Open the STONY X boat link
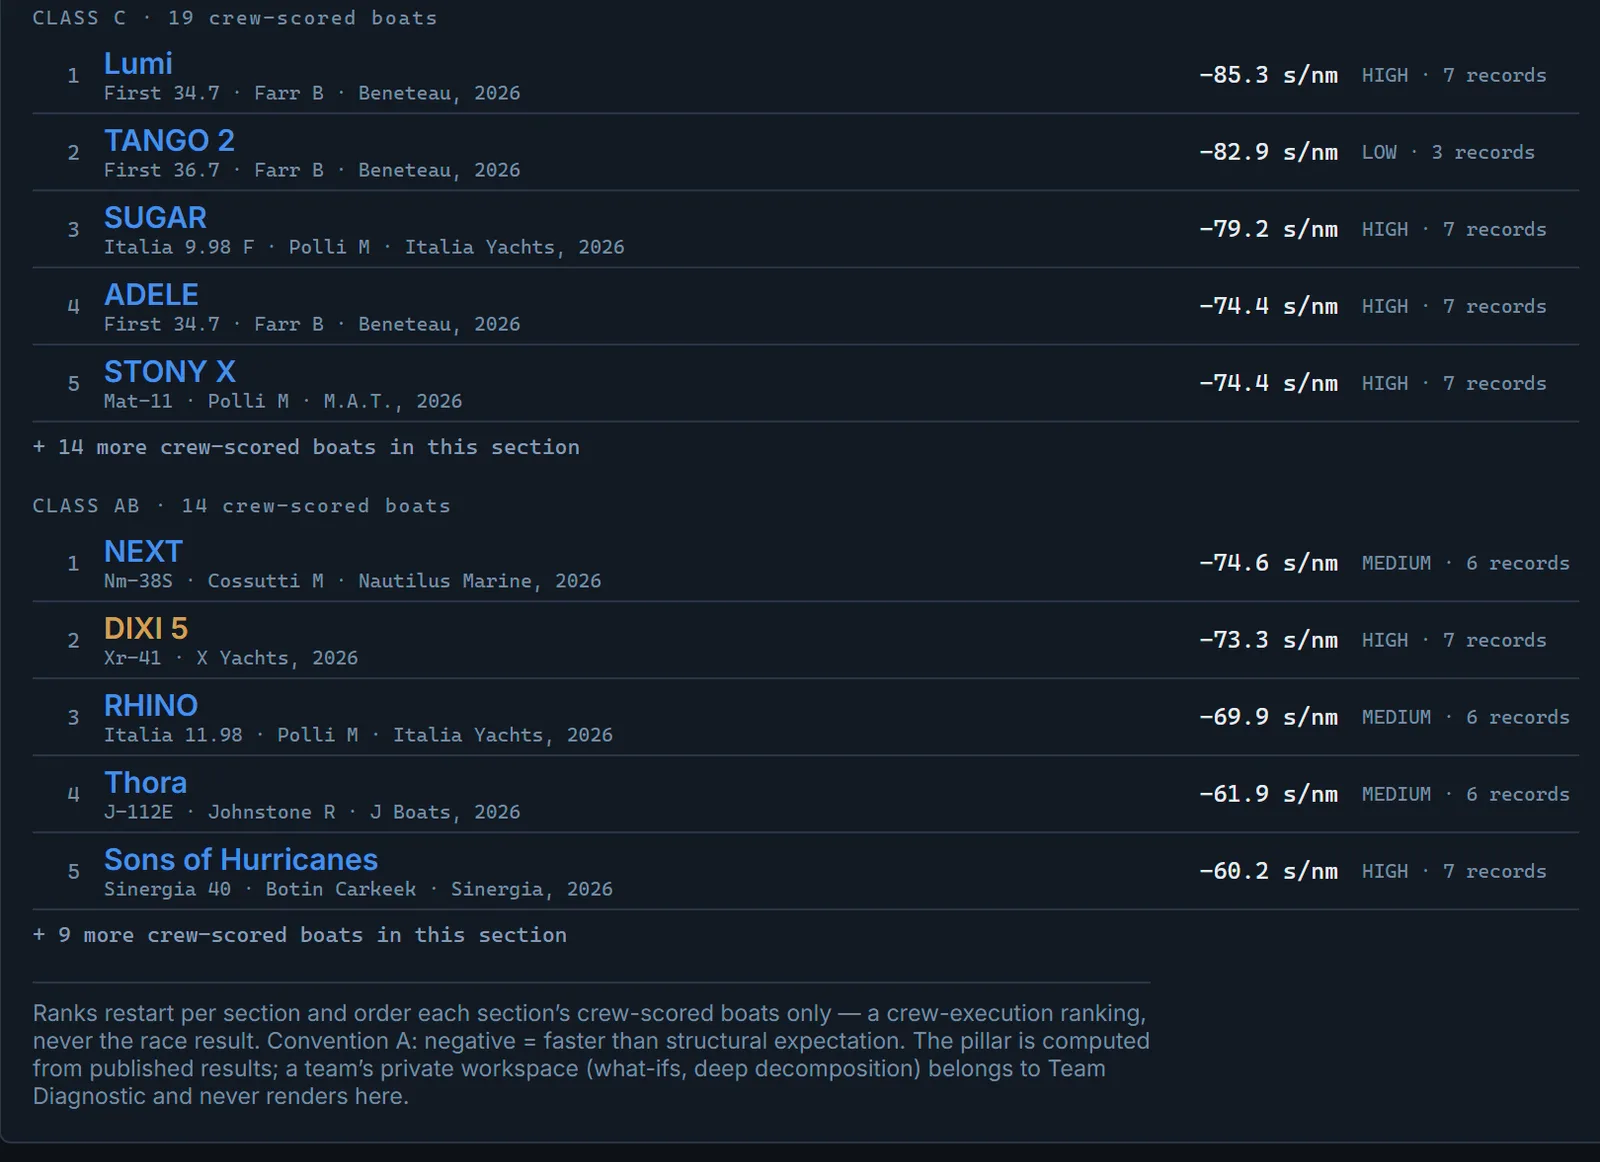The image size is (1600, 1162). (x=170, y=371)
